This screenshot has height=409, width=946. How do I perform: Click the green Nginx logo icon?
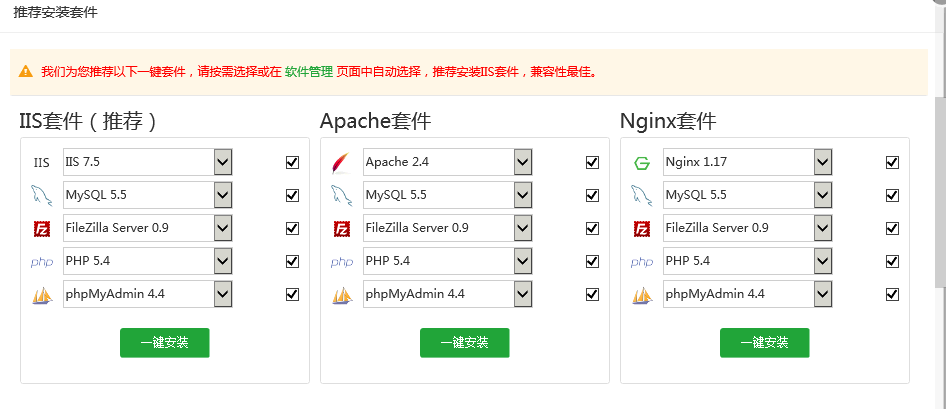click(x=641, y=163)
